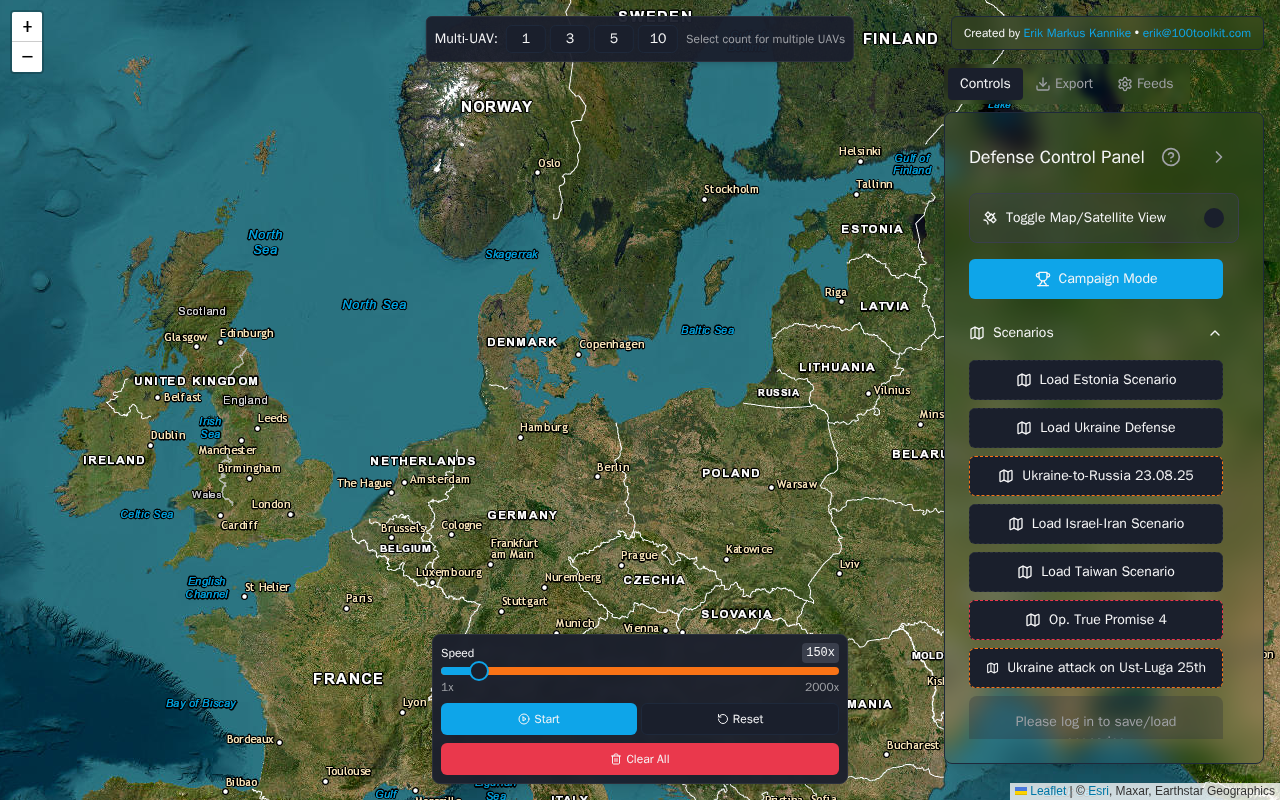Open help via the question mark icon
The height and width of the screenshot is (800, 1280).
[x=1171, y=157]
